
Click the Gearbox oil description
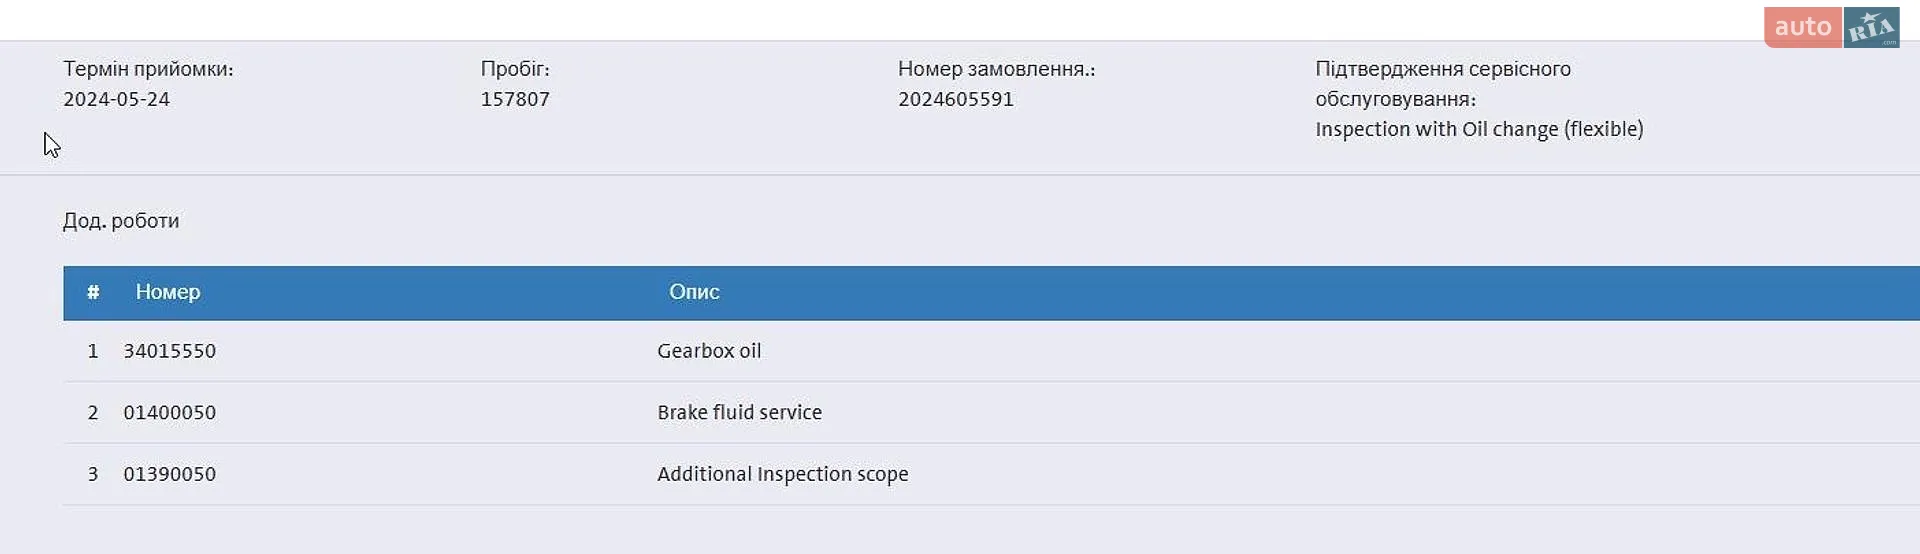point(709,351)
